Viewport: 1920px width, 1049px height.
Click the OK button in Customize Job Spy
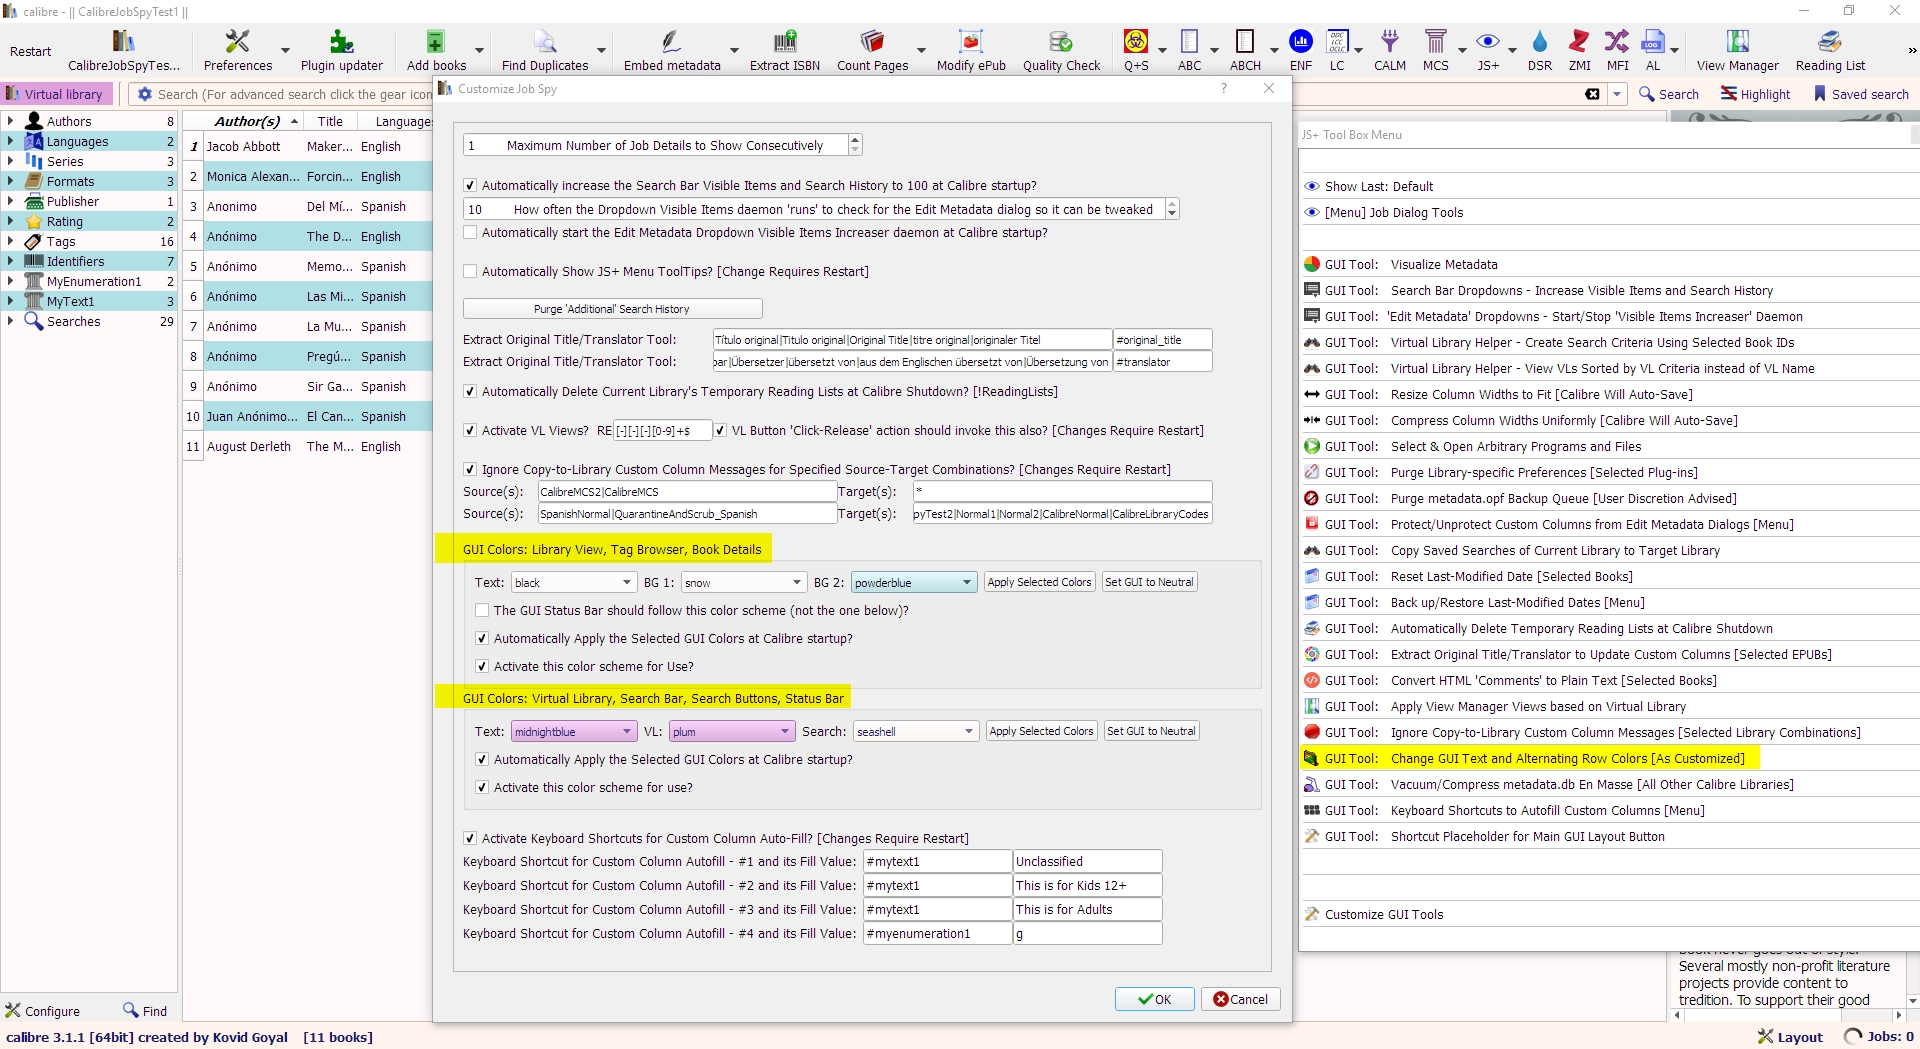tap(1155, 999)
